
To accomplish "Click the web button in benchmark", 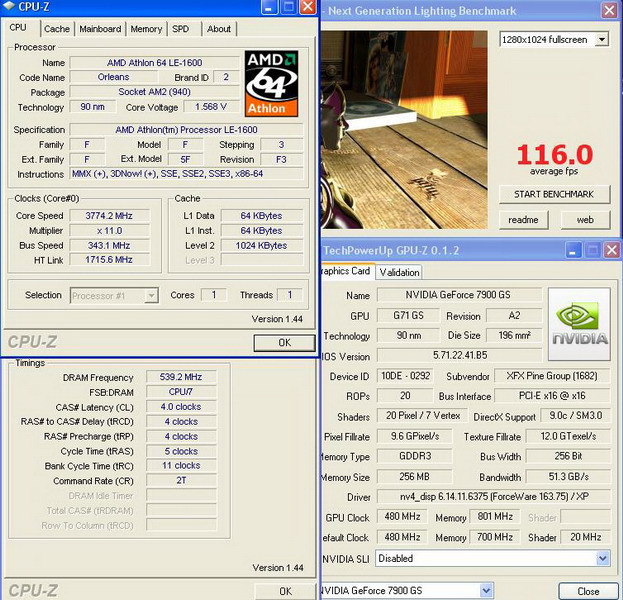I will [585, 220].
